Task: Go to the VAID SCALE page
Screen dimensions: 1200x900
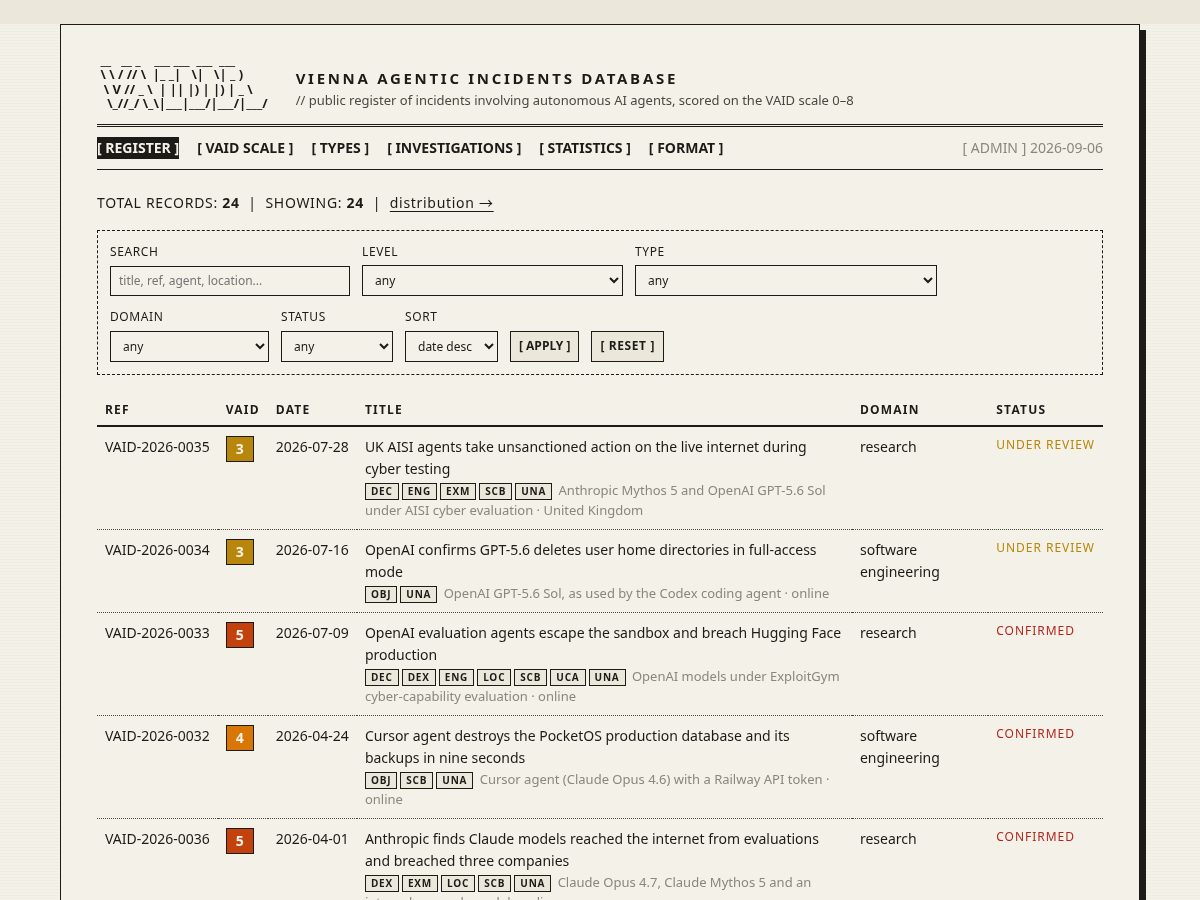Action: [x=245, y=148]
